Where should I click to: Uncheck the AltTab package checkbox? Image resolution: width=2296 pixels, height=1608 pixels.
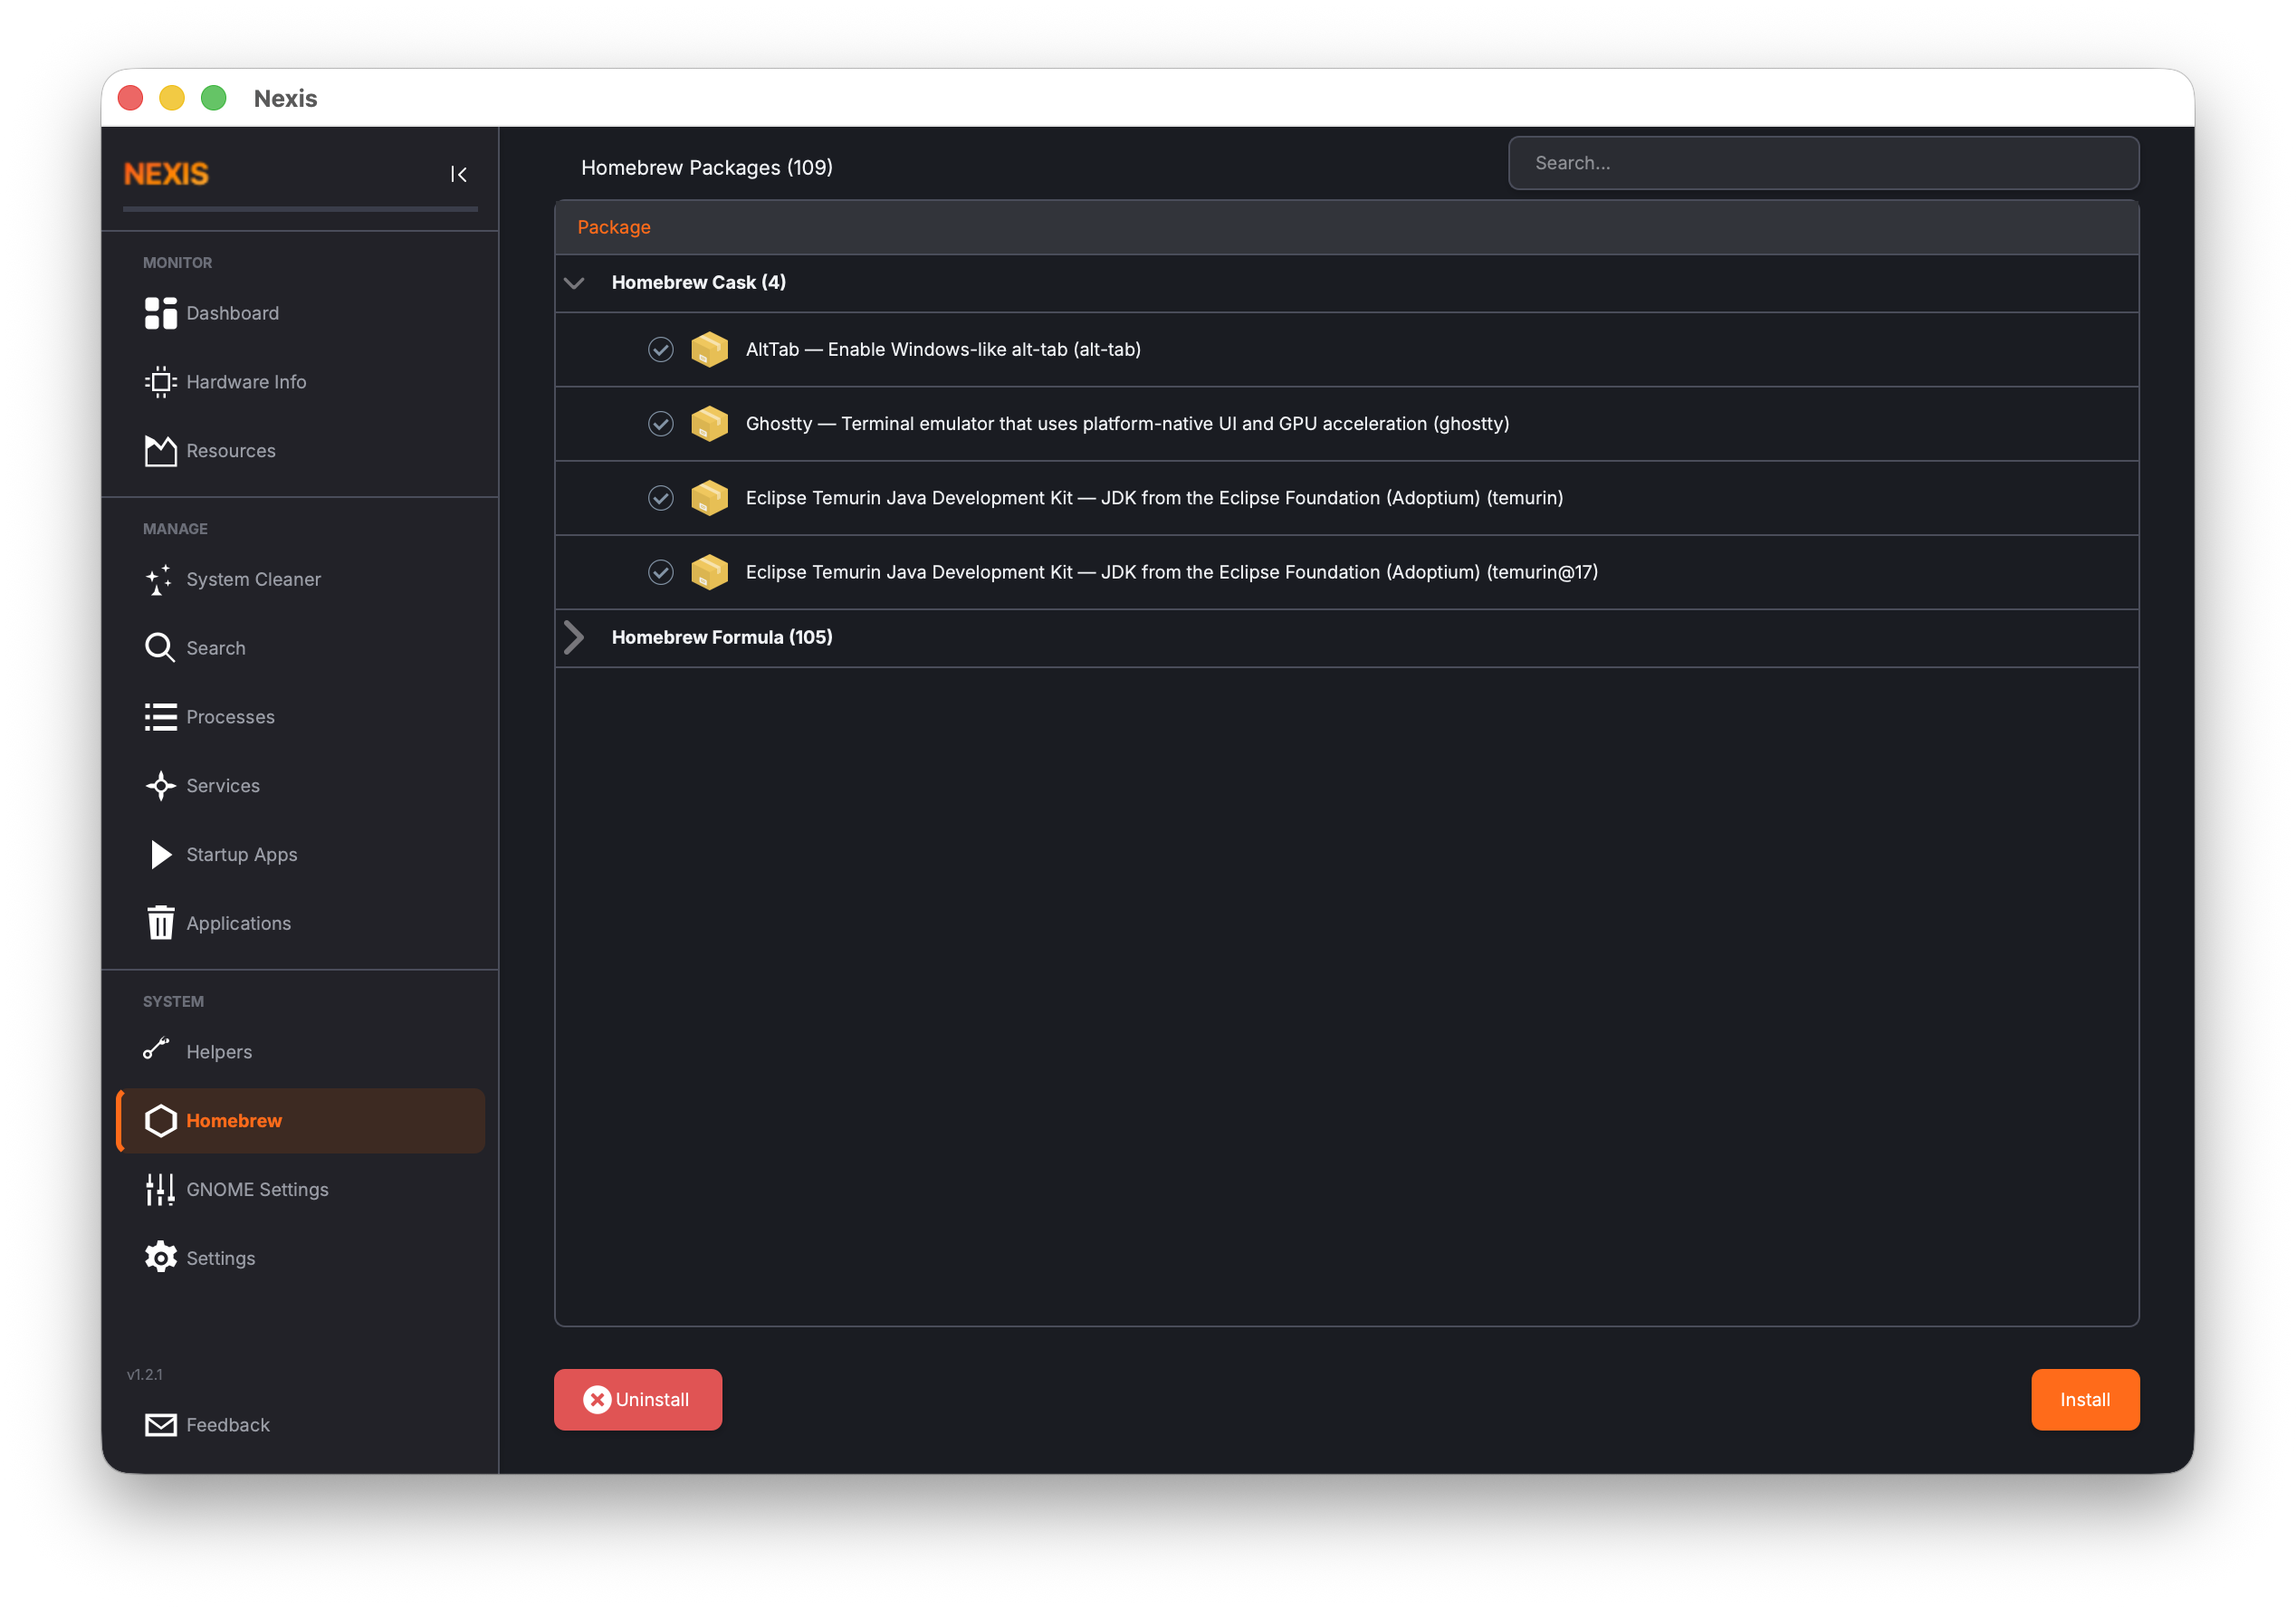pos(660,349)
